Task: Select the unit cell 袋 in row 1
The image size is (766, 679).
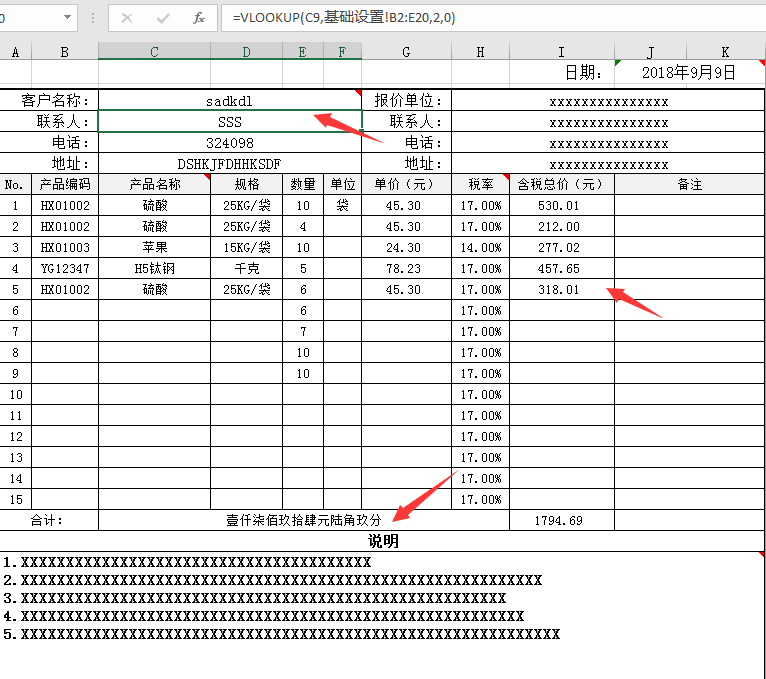Action: click(x=342, y=206)
